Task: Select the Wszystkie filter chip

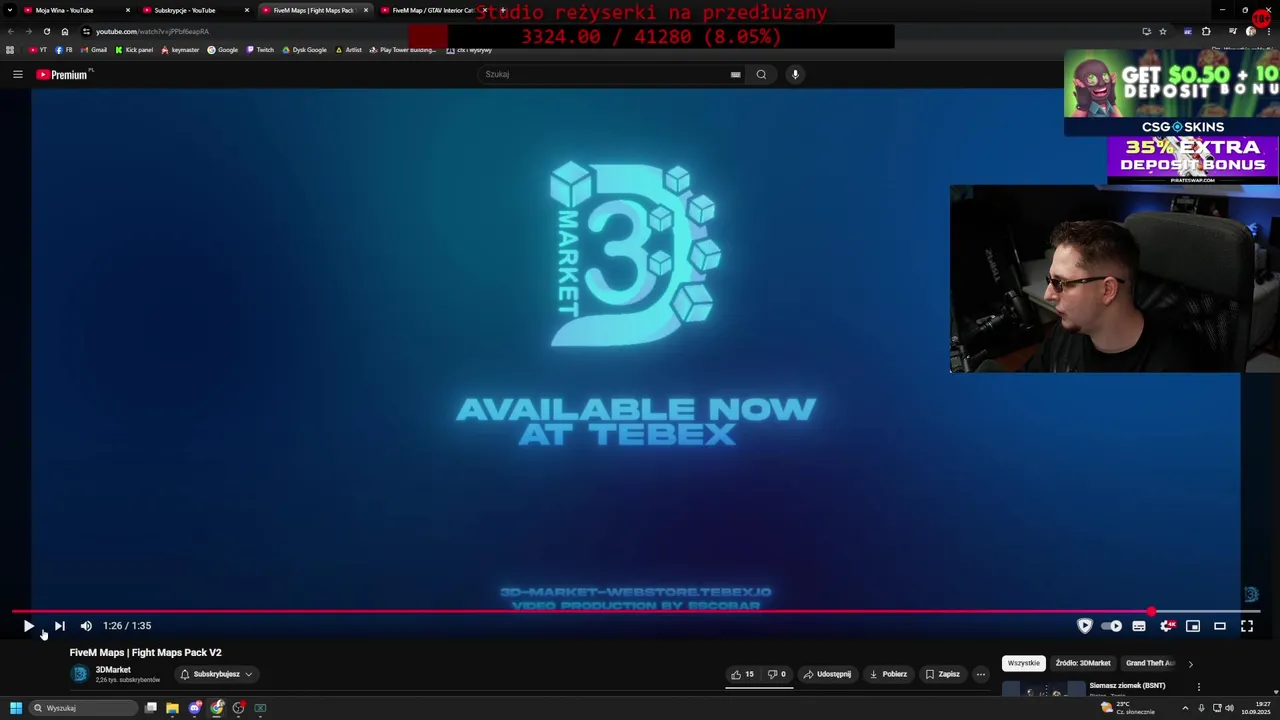Action: coord(1024,663)
